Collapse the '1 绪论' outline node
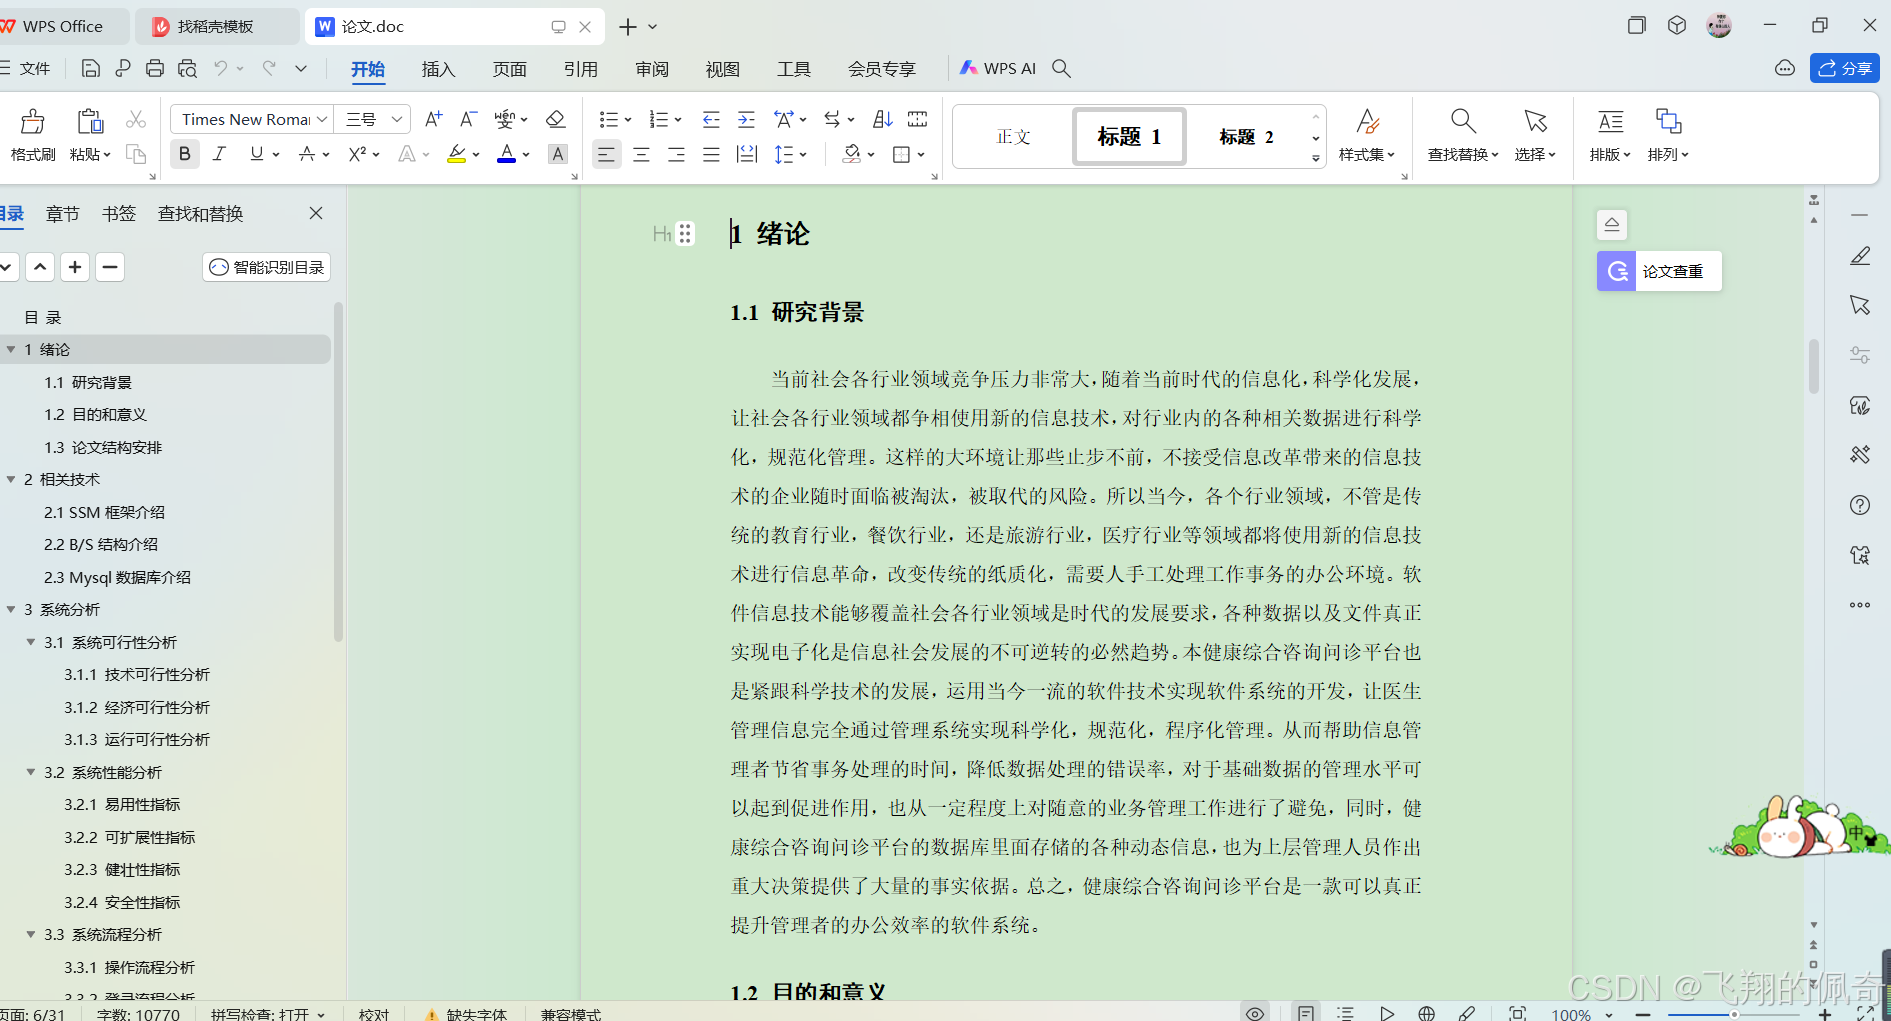Viewport: 1891px width, 1021px height. click(11, 349)
